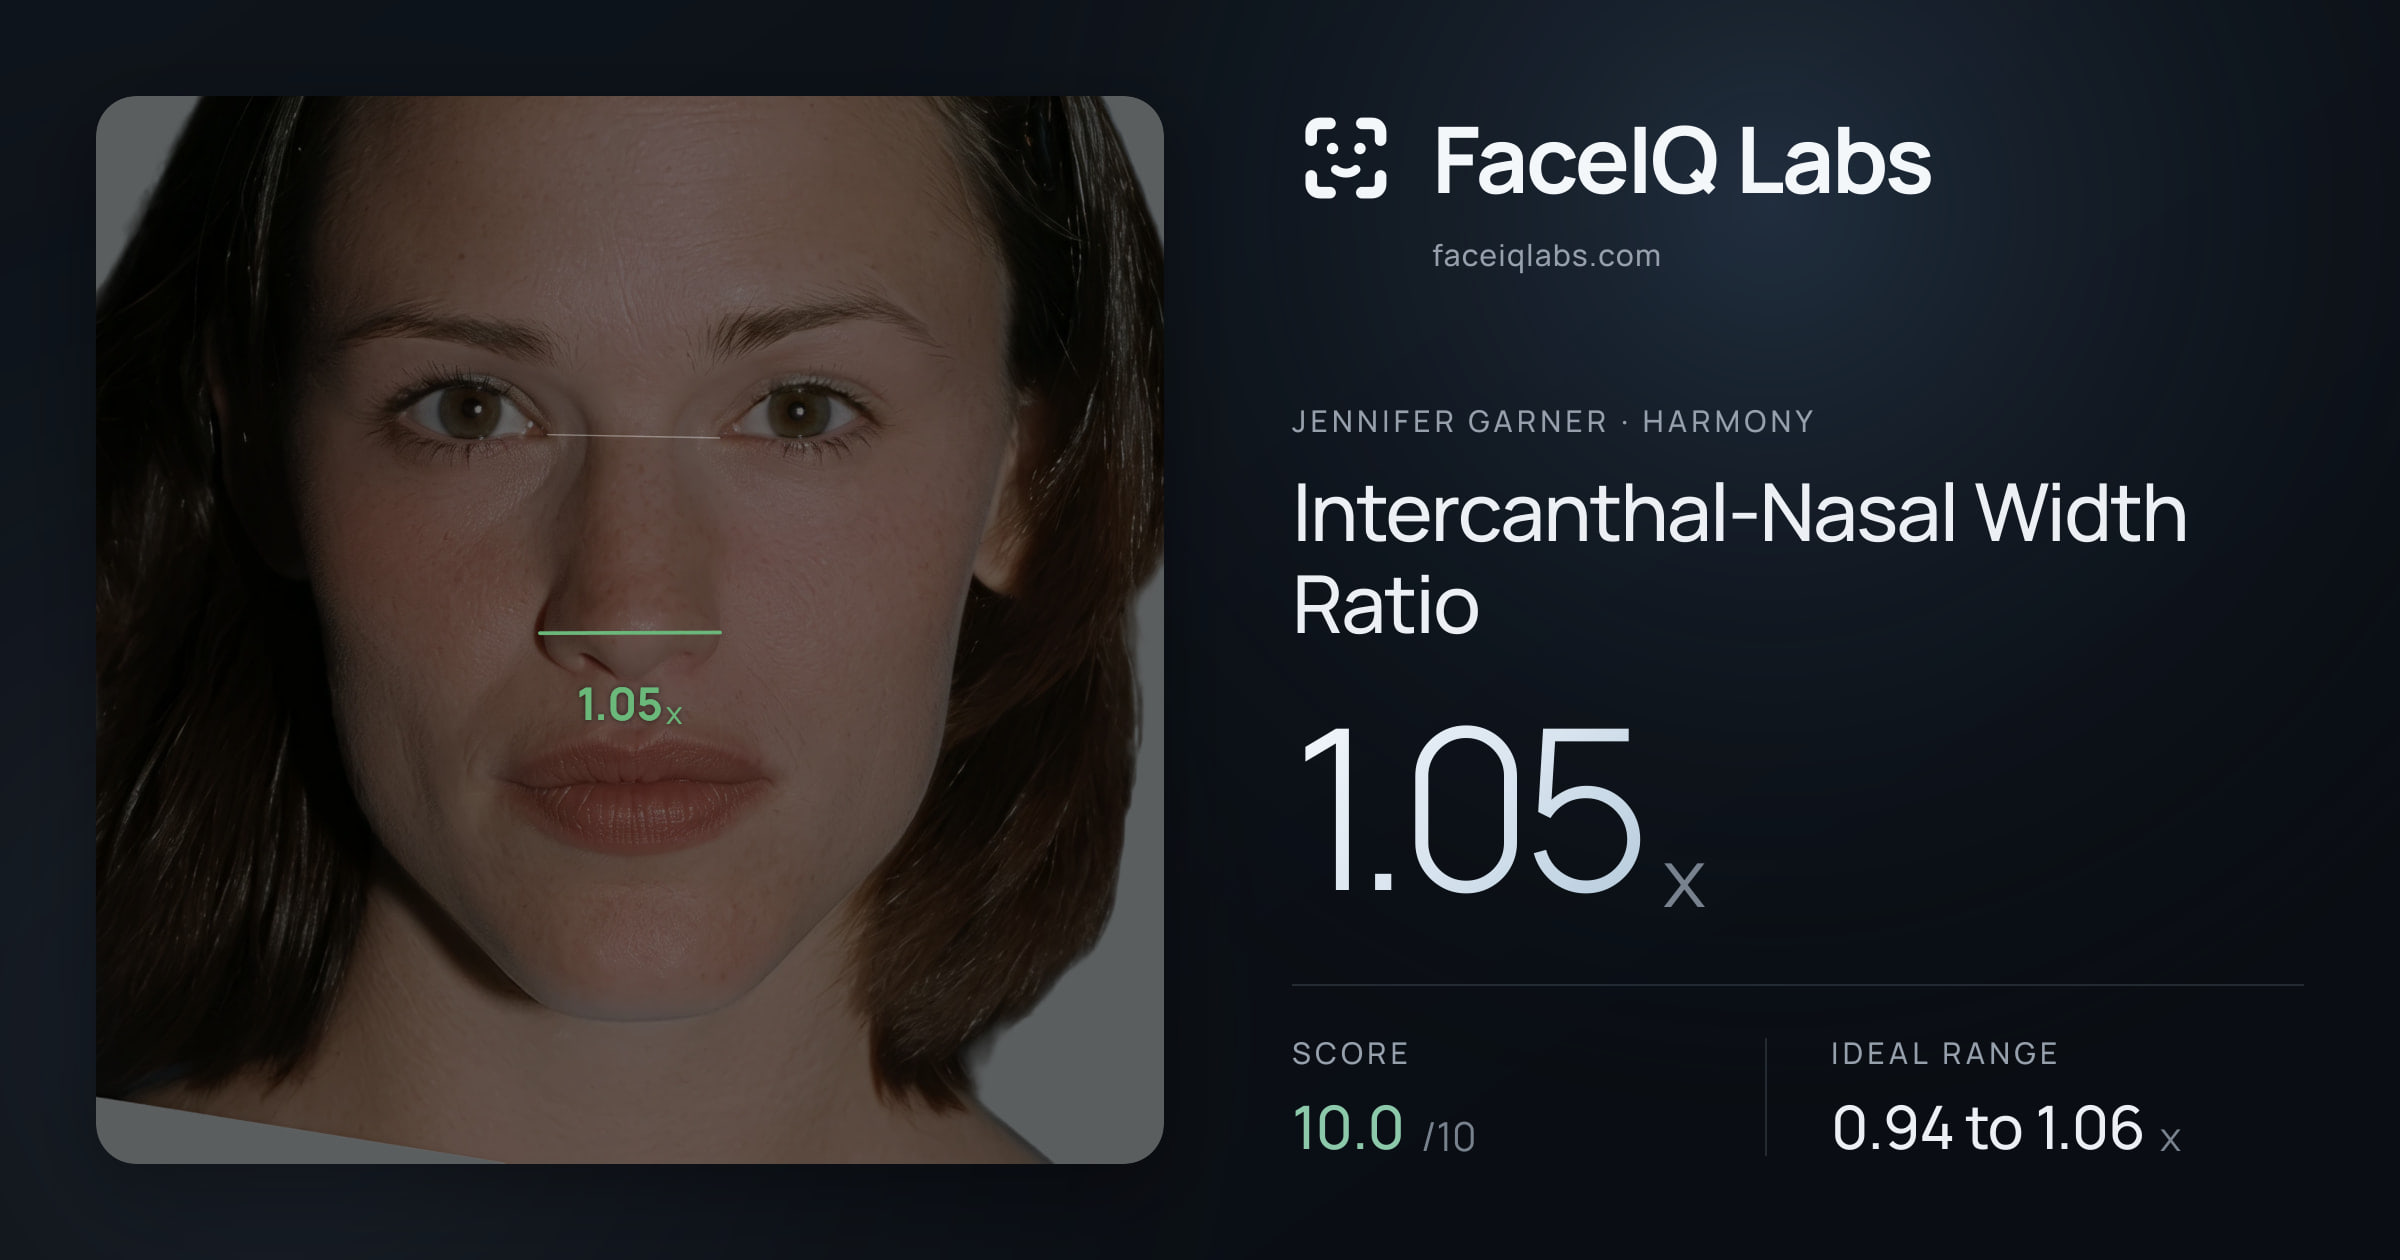The height and width of the screenshot is (1260, 2400).
Task: Open the faceiqlabs.com link
Action: pyautogui.click(x=1546, y=256)
